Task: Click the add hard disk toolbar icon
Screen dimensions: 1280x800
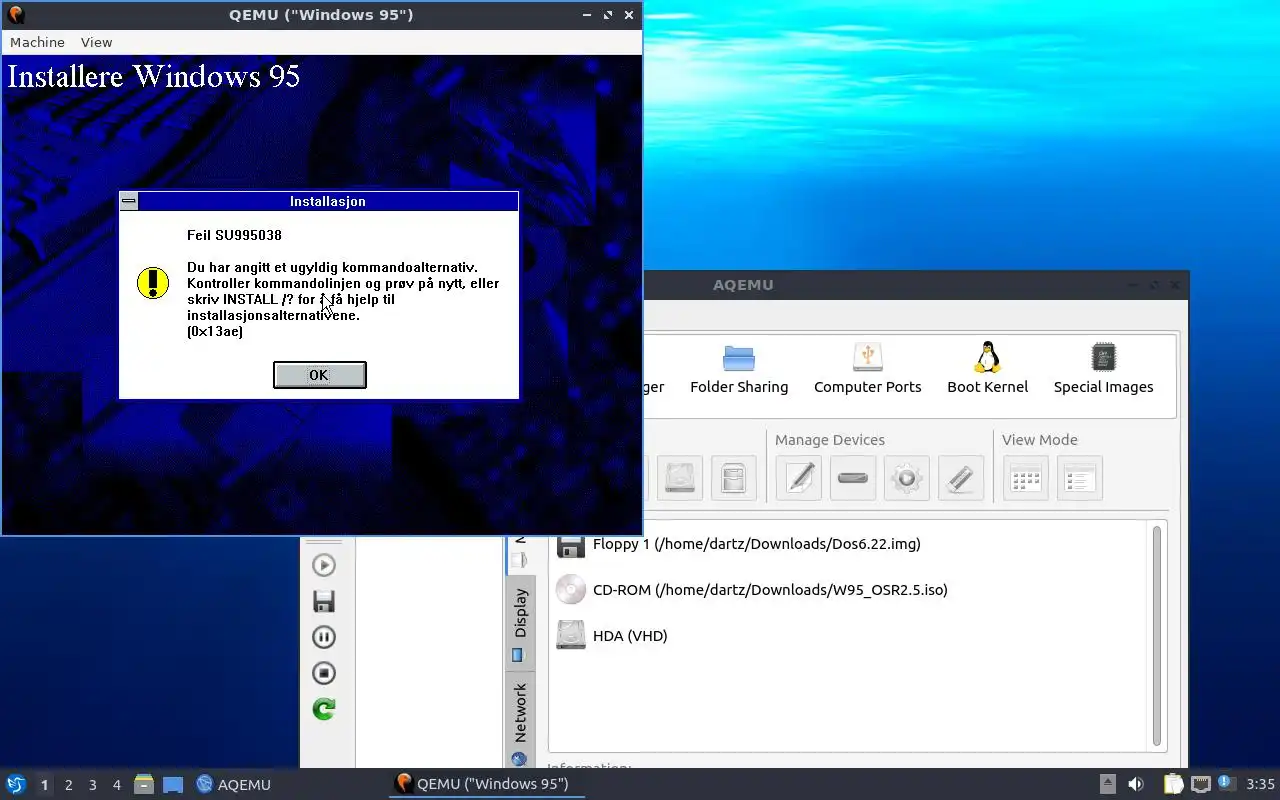Action: (x=679, y=478)
